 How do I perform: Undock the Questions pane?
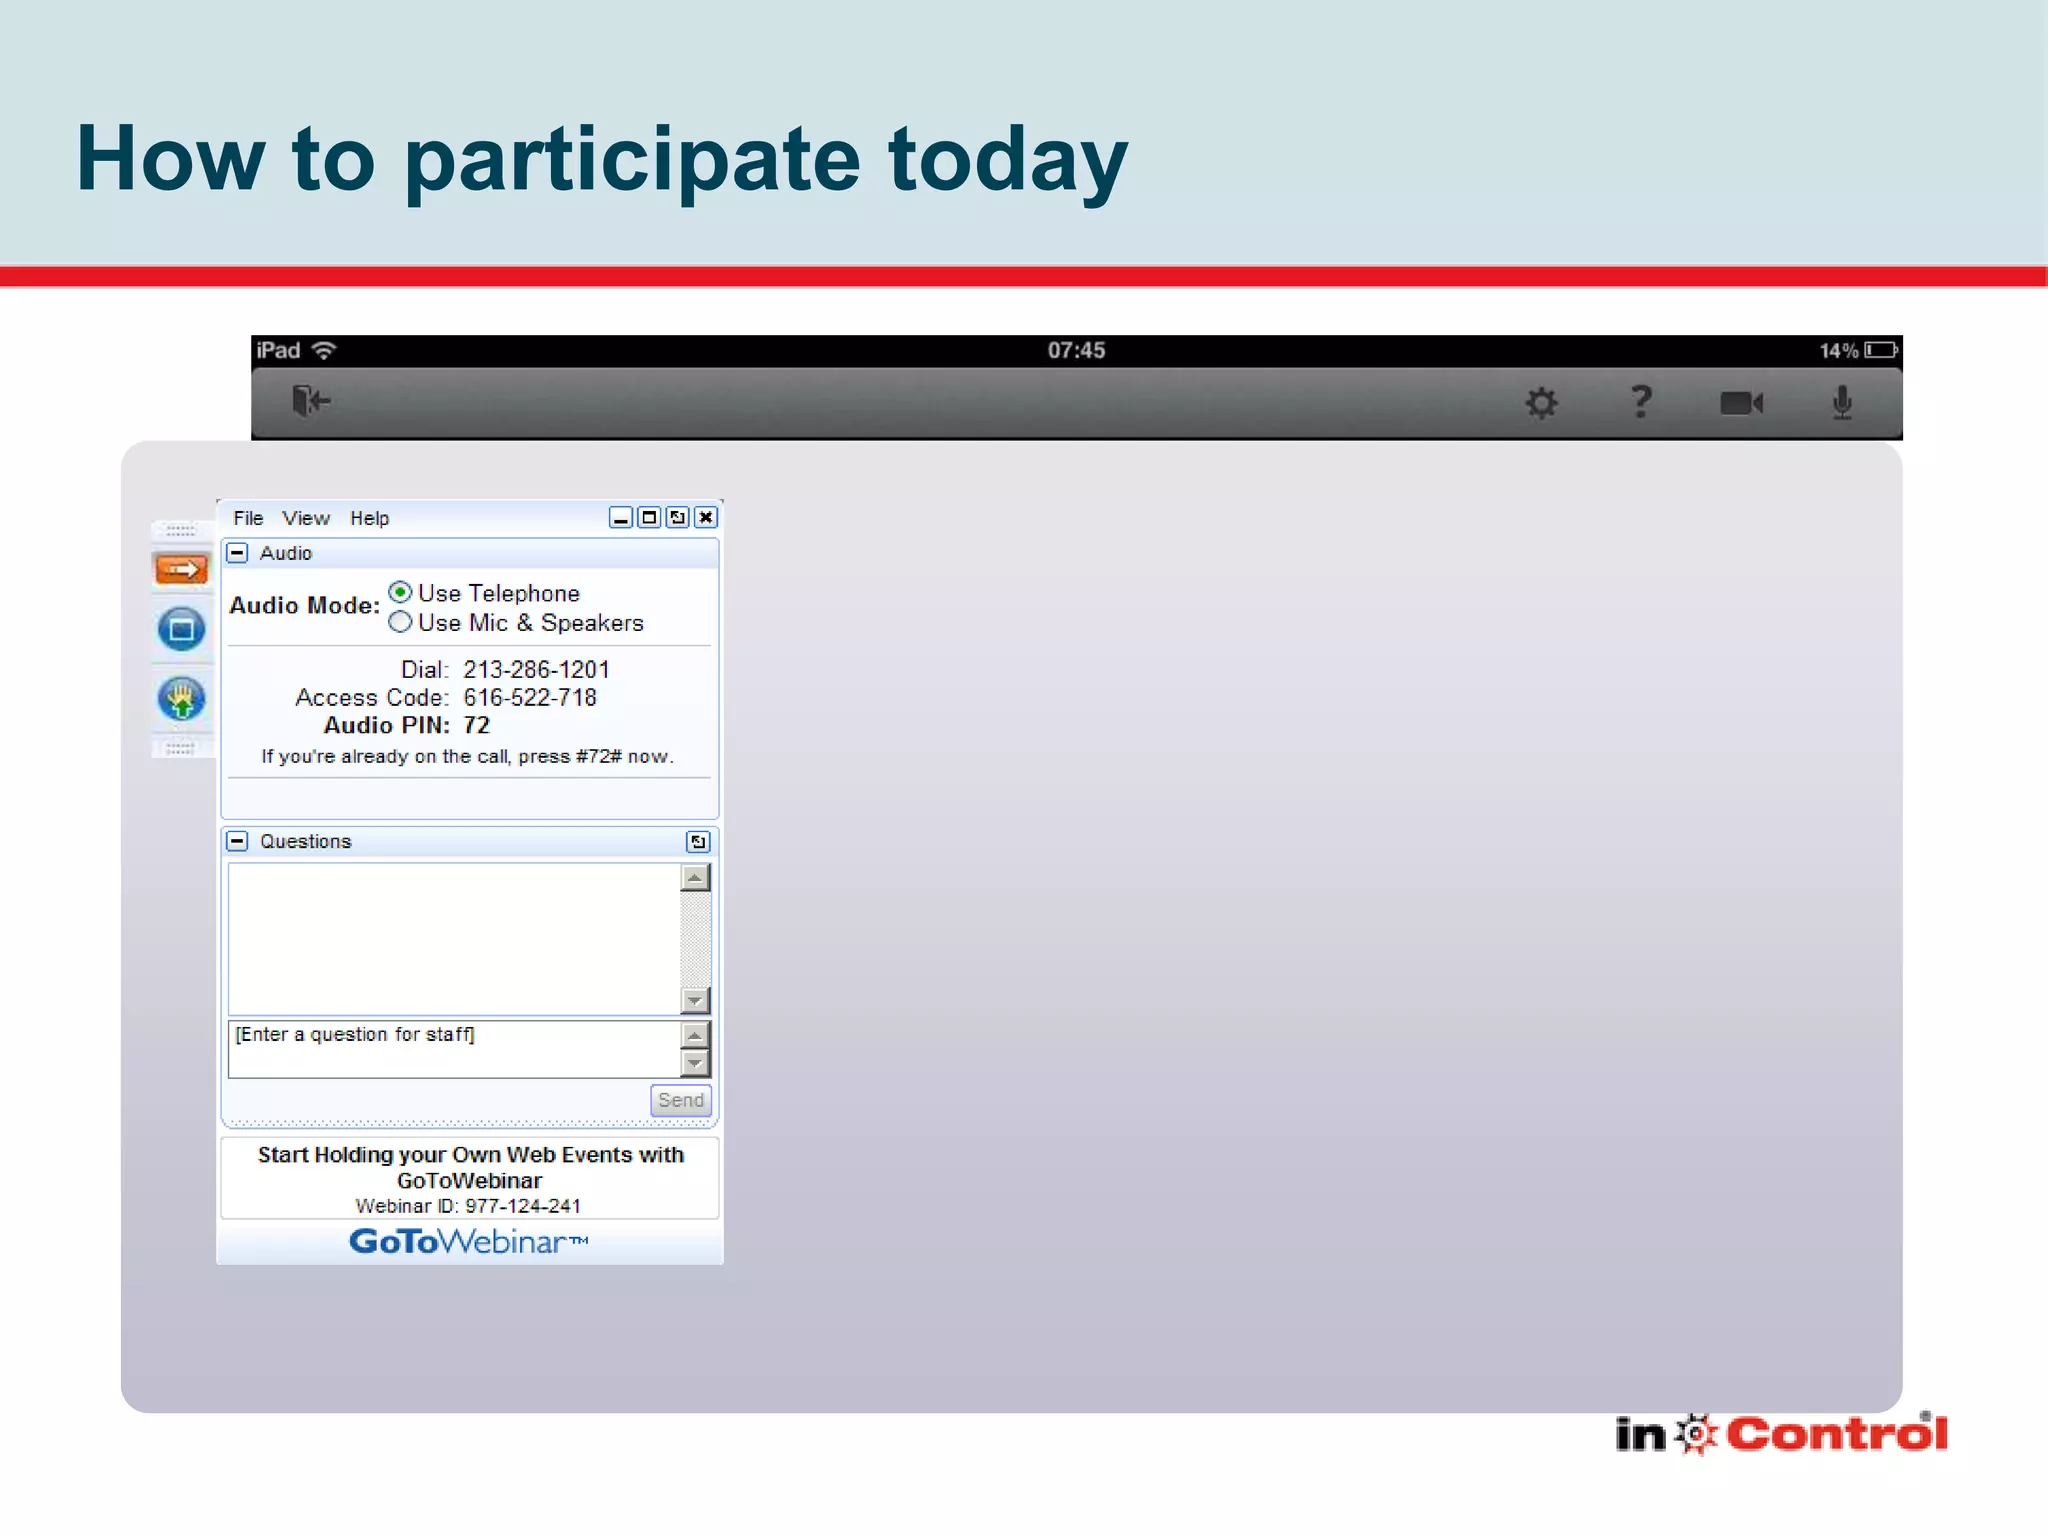point(698,842)
